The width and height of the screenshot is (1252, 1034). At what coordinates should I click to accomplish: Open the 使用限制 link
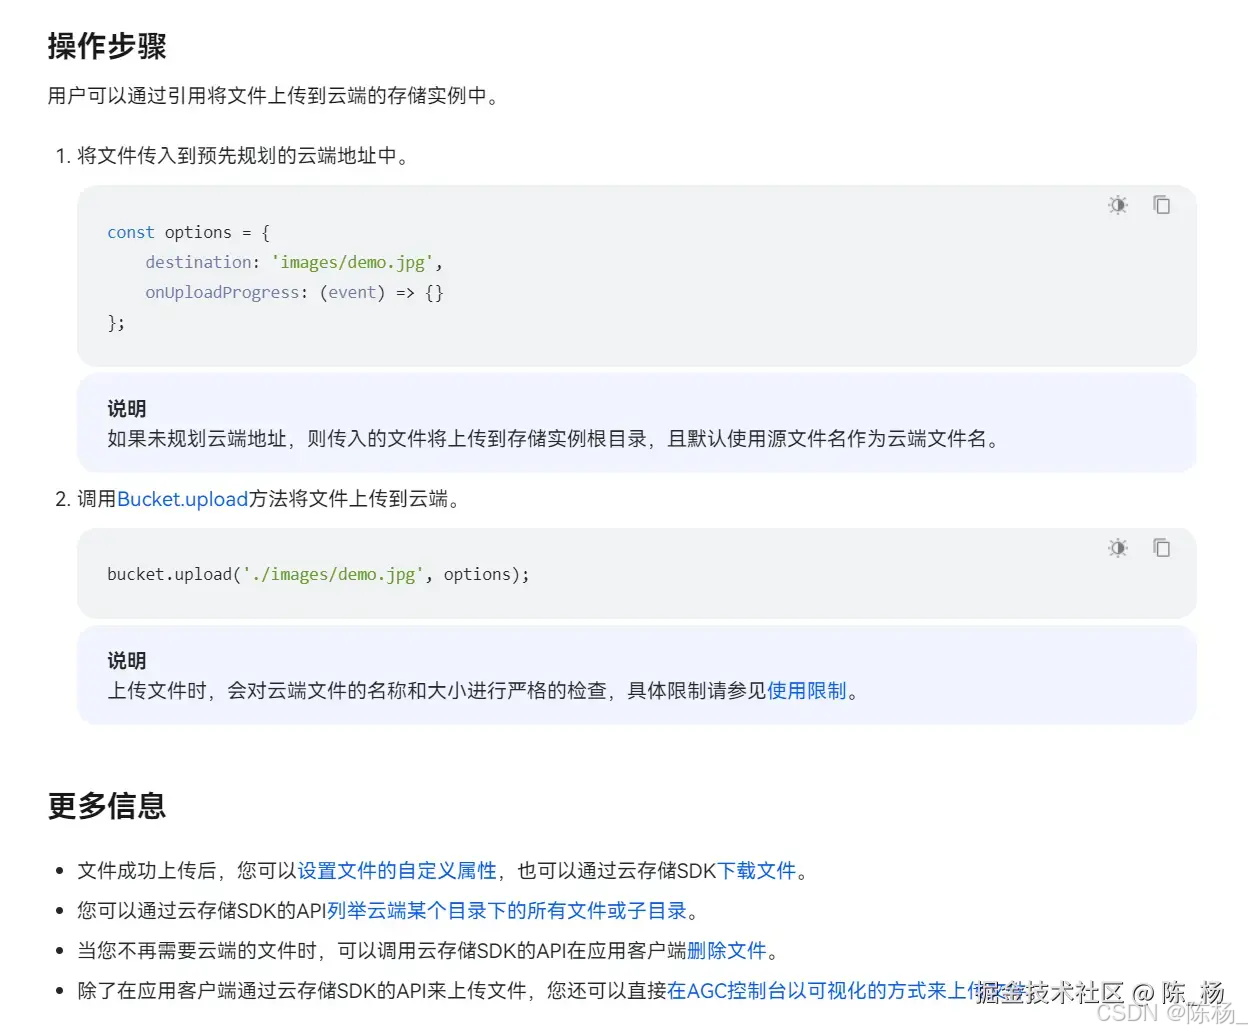(x=807, y=691)
